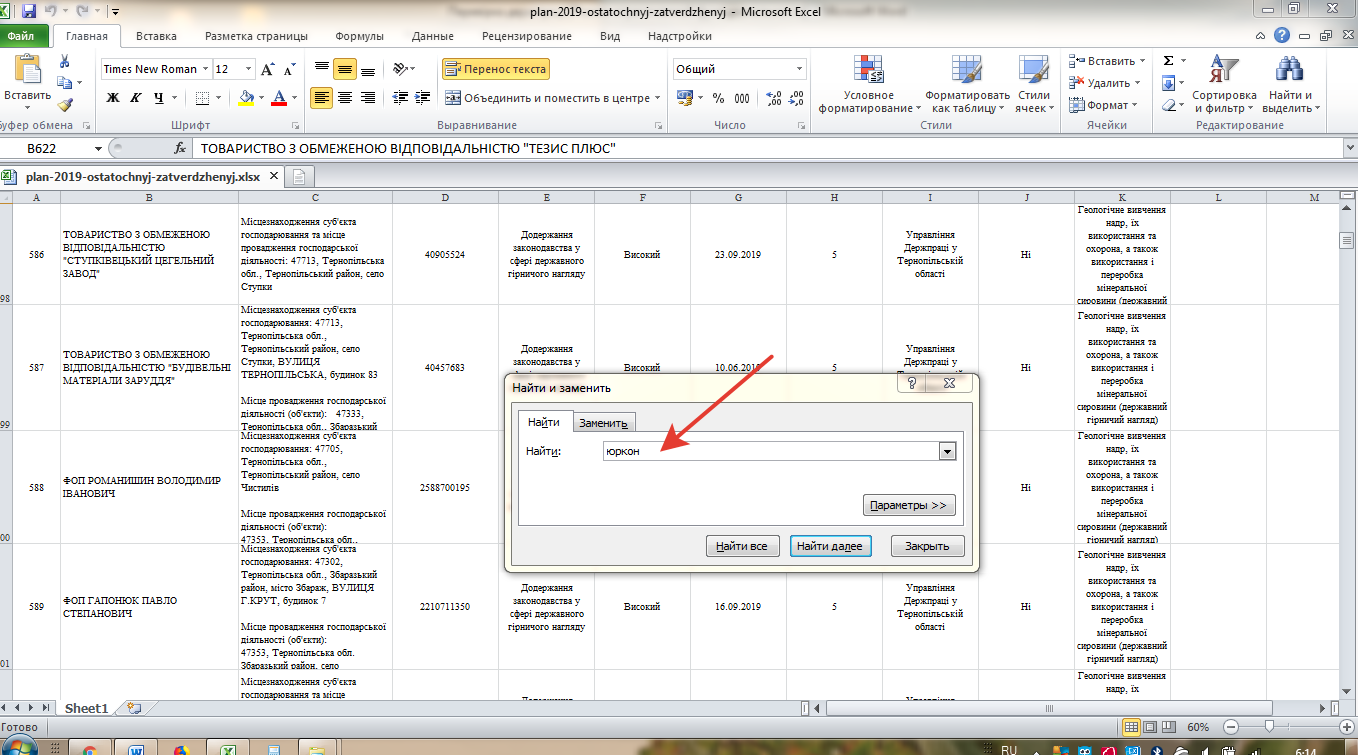Open the Файл tab

[23, 36]
